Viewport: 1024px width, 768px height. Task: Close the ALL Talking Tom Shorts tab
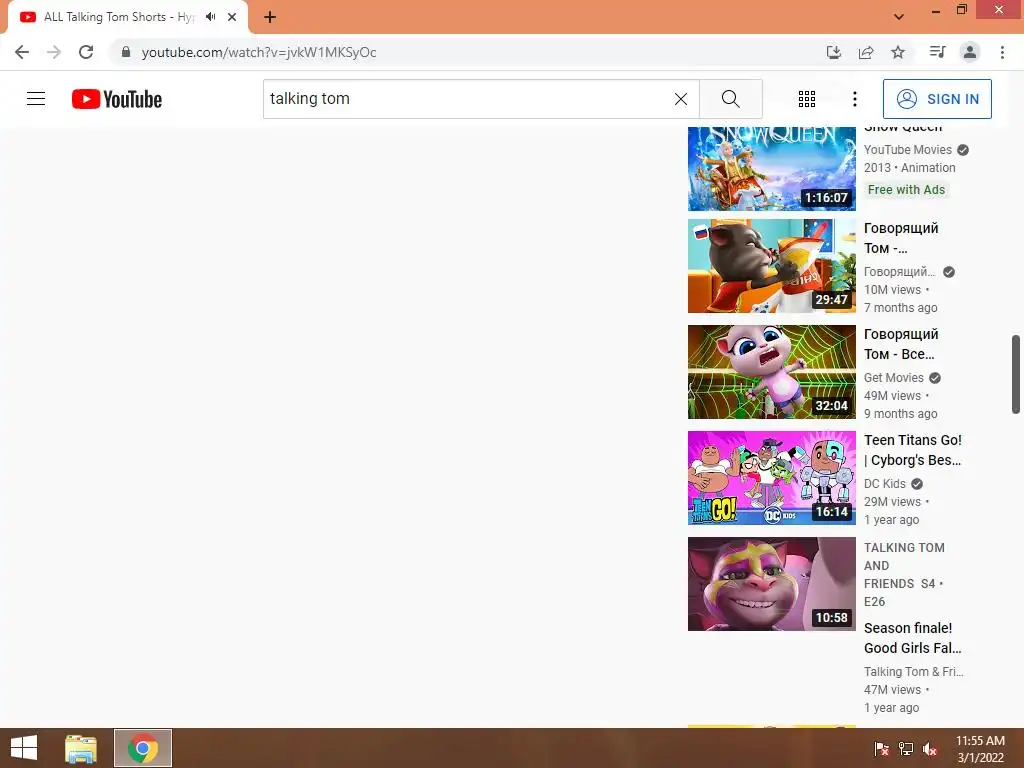232,17
